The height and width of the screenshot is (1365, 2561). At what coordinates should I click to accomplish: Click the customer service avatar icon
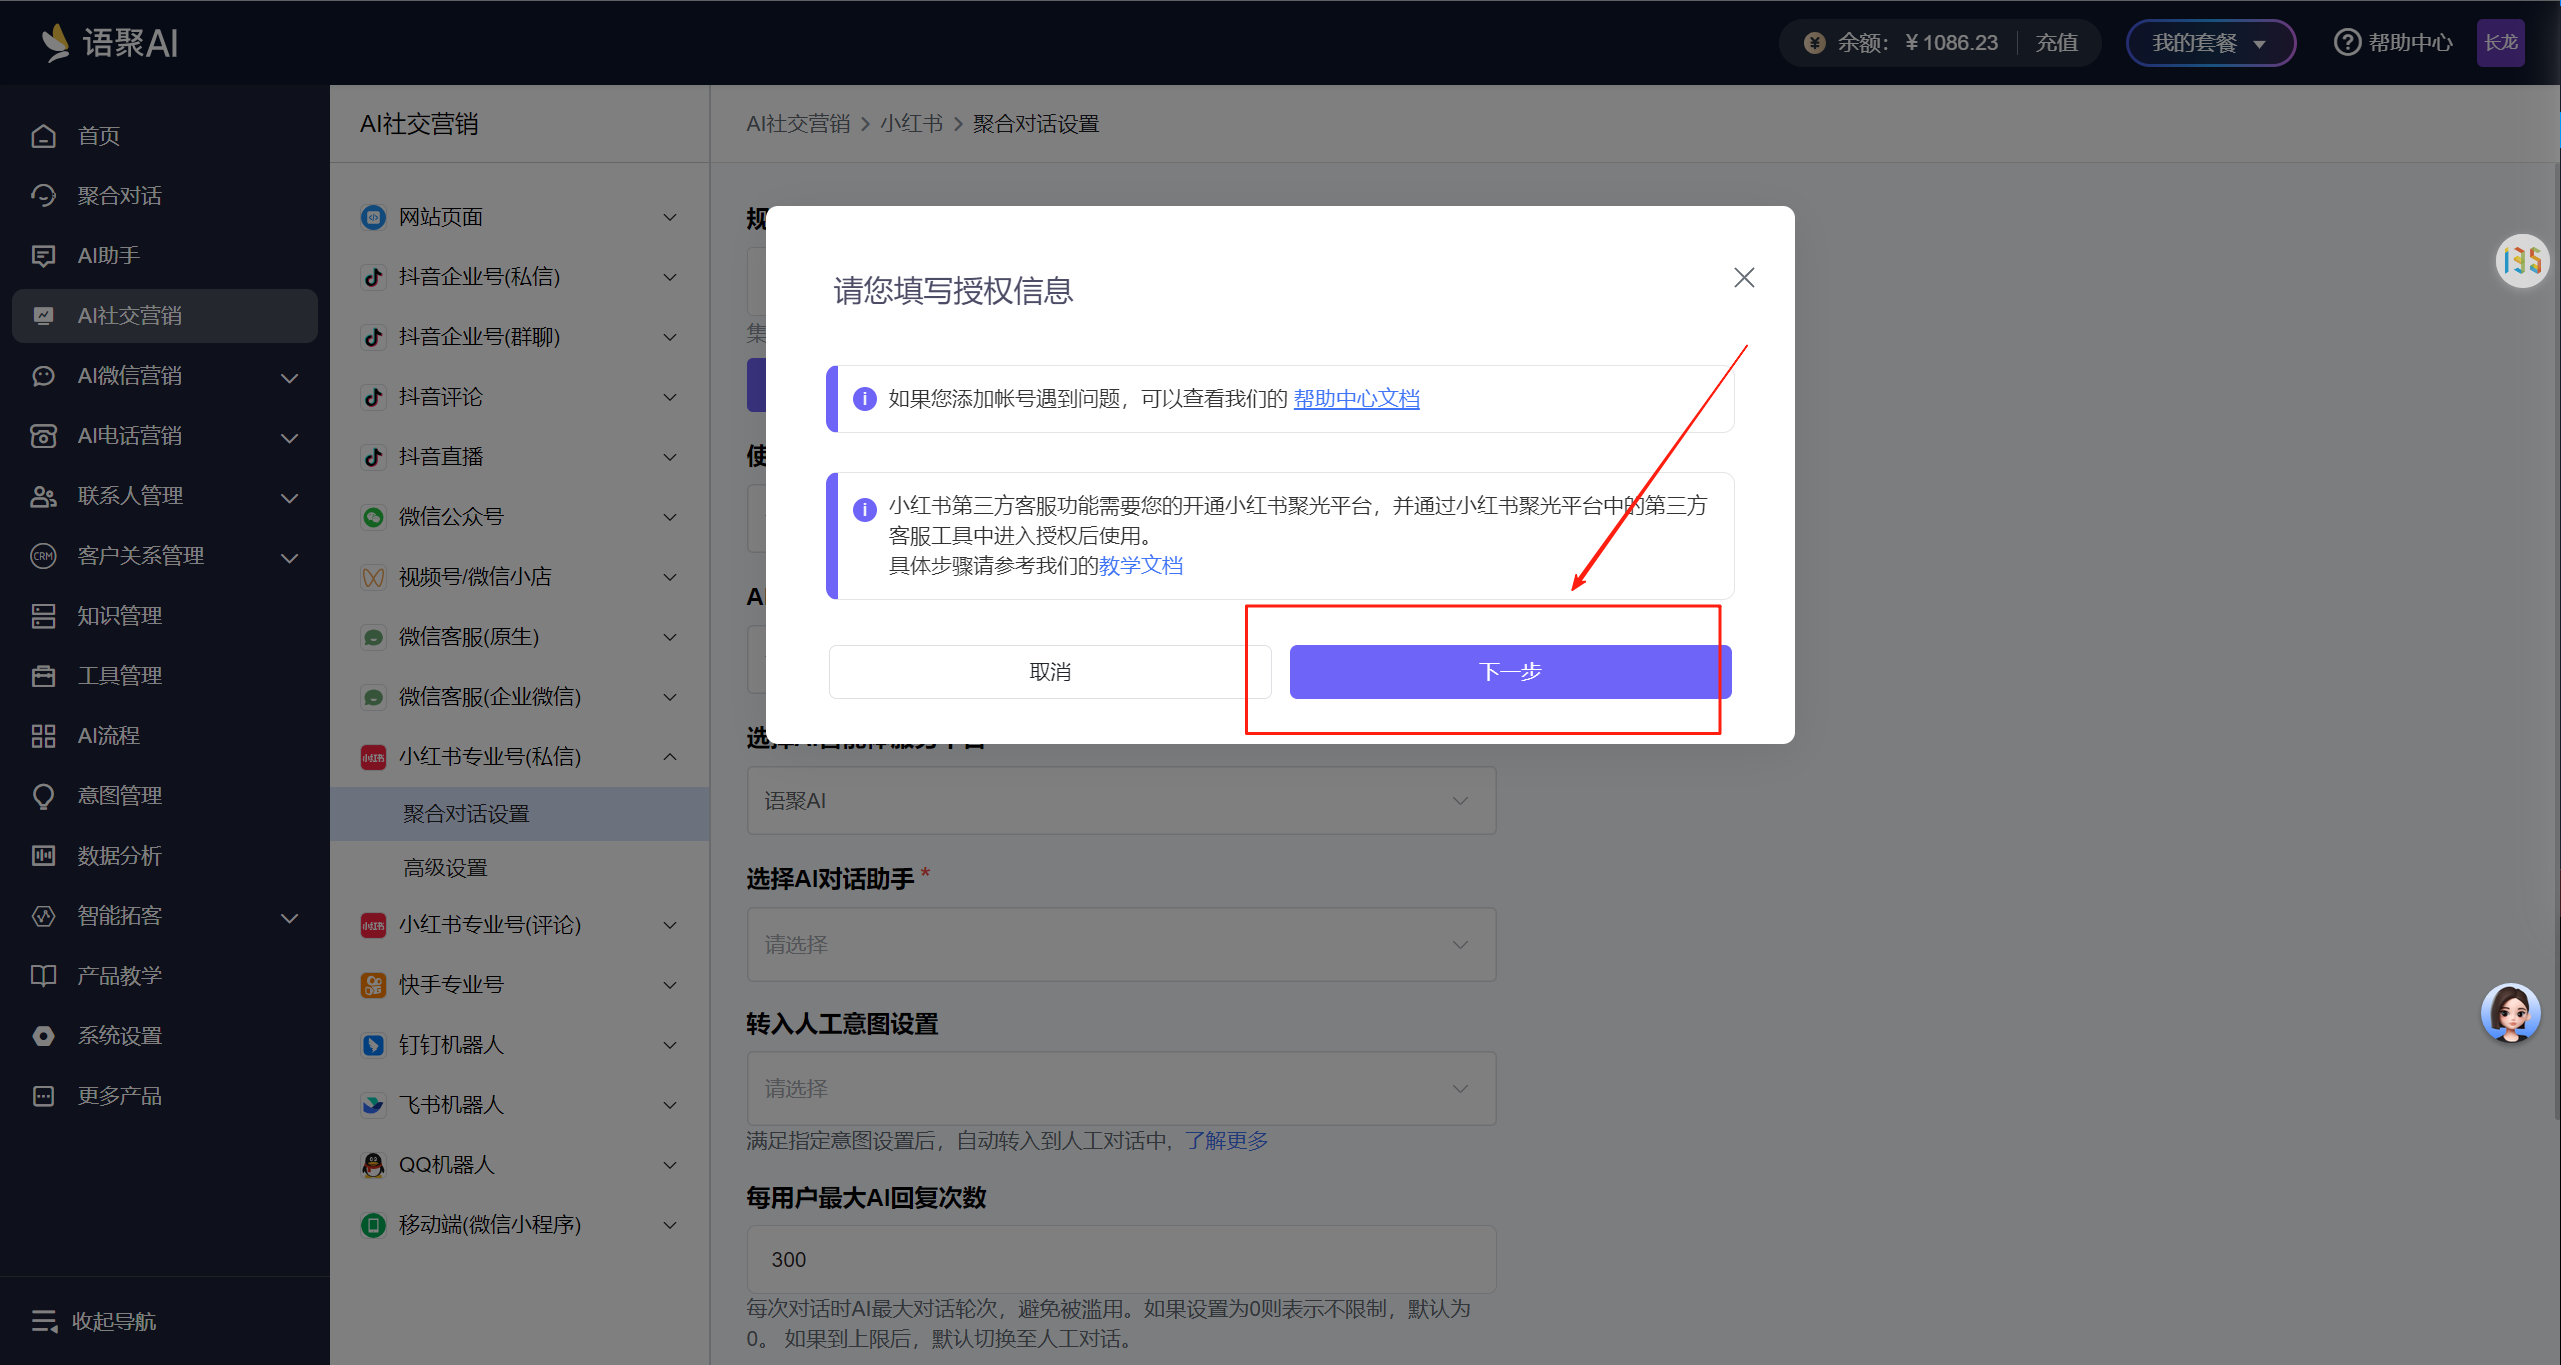2510,1014
